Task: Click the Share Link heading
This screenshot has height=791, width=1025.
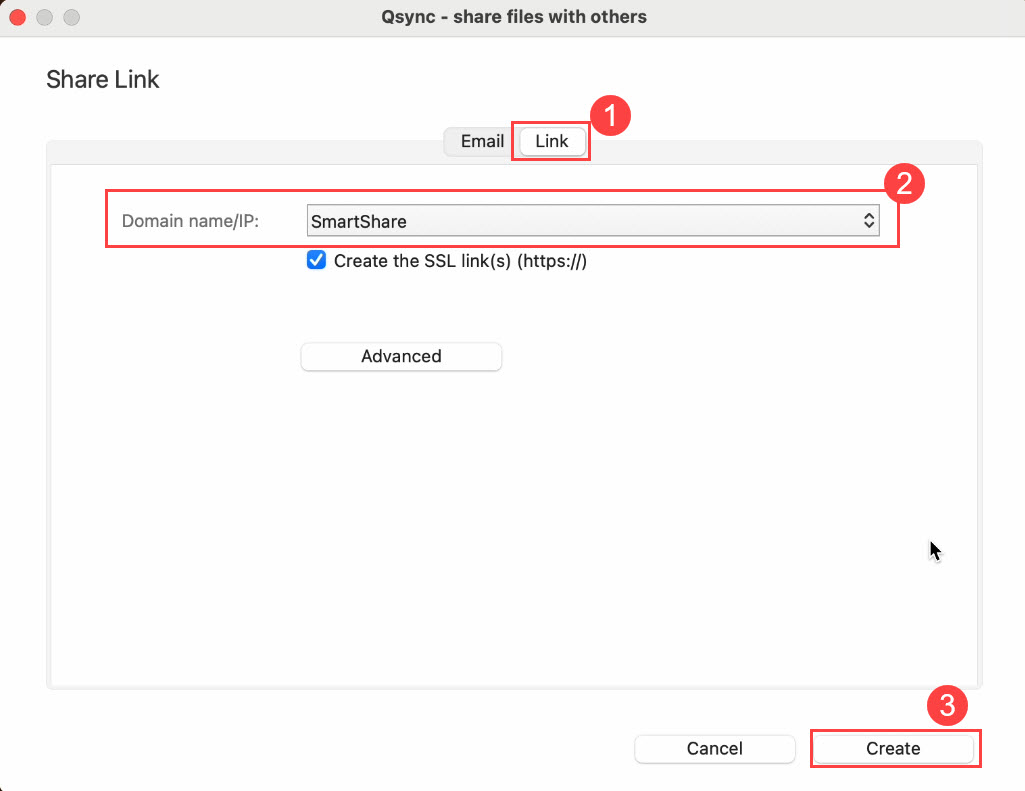Action: [x=102, y=79]
